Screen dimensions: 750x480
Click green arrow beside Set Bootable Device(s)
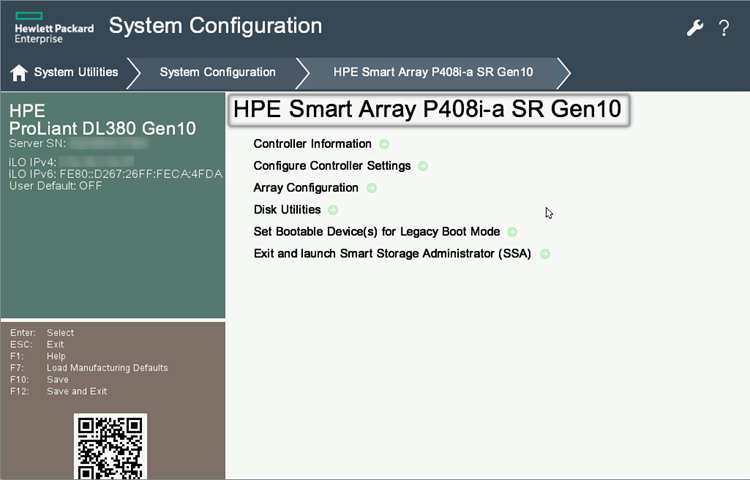(512, 232)
